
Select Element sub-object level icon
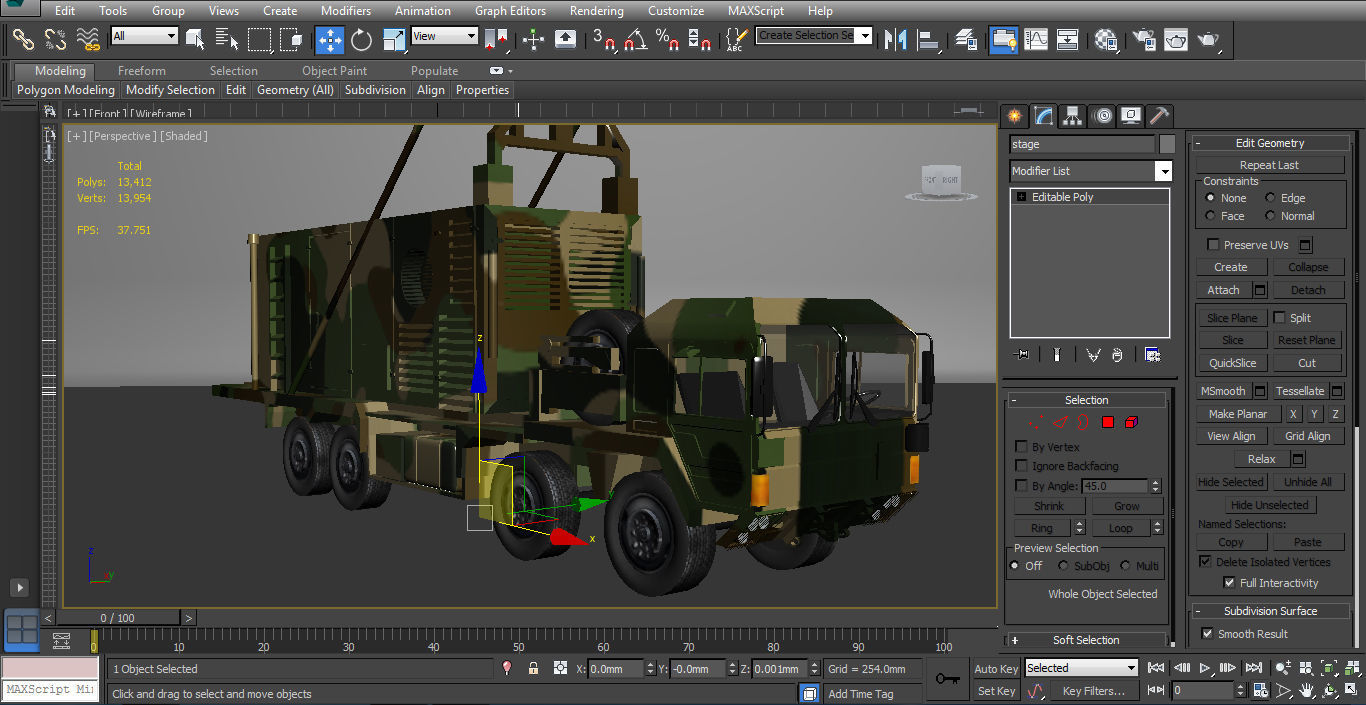1131,422
